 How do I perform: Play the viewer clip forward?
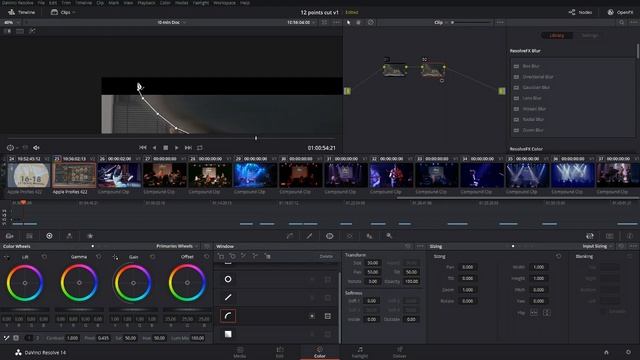pyautogui.click(x=177, y=148)
